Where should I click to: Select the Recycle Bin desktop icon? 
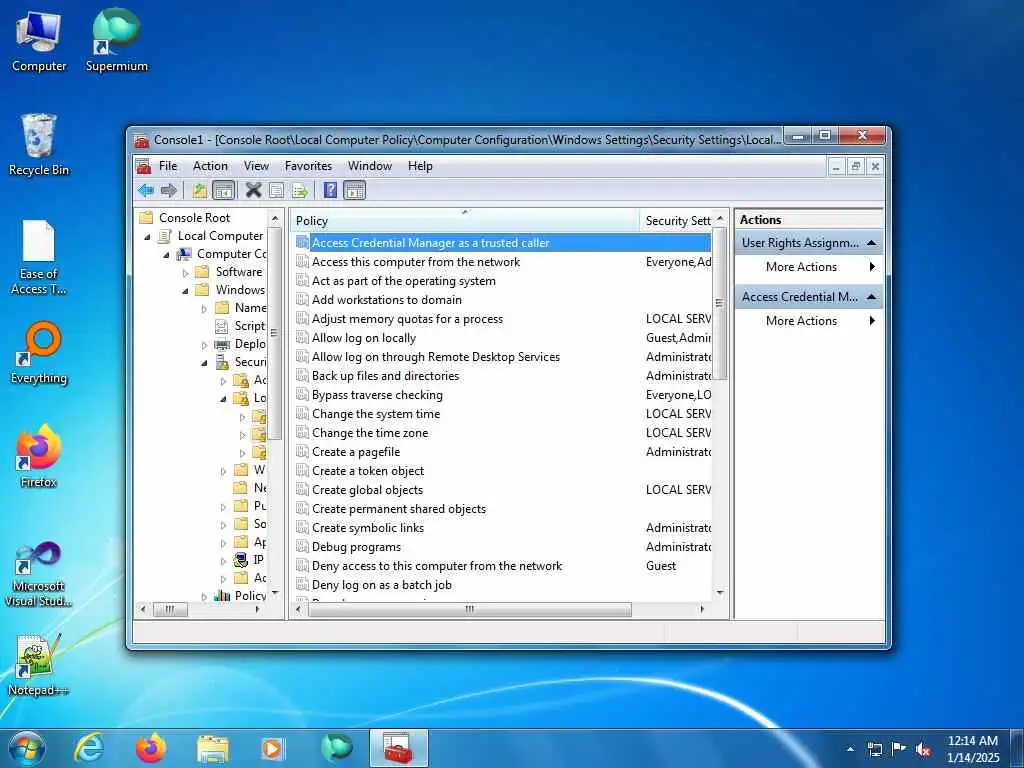(x=39, y=145)
